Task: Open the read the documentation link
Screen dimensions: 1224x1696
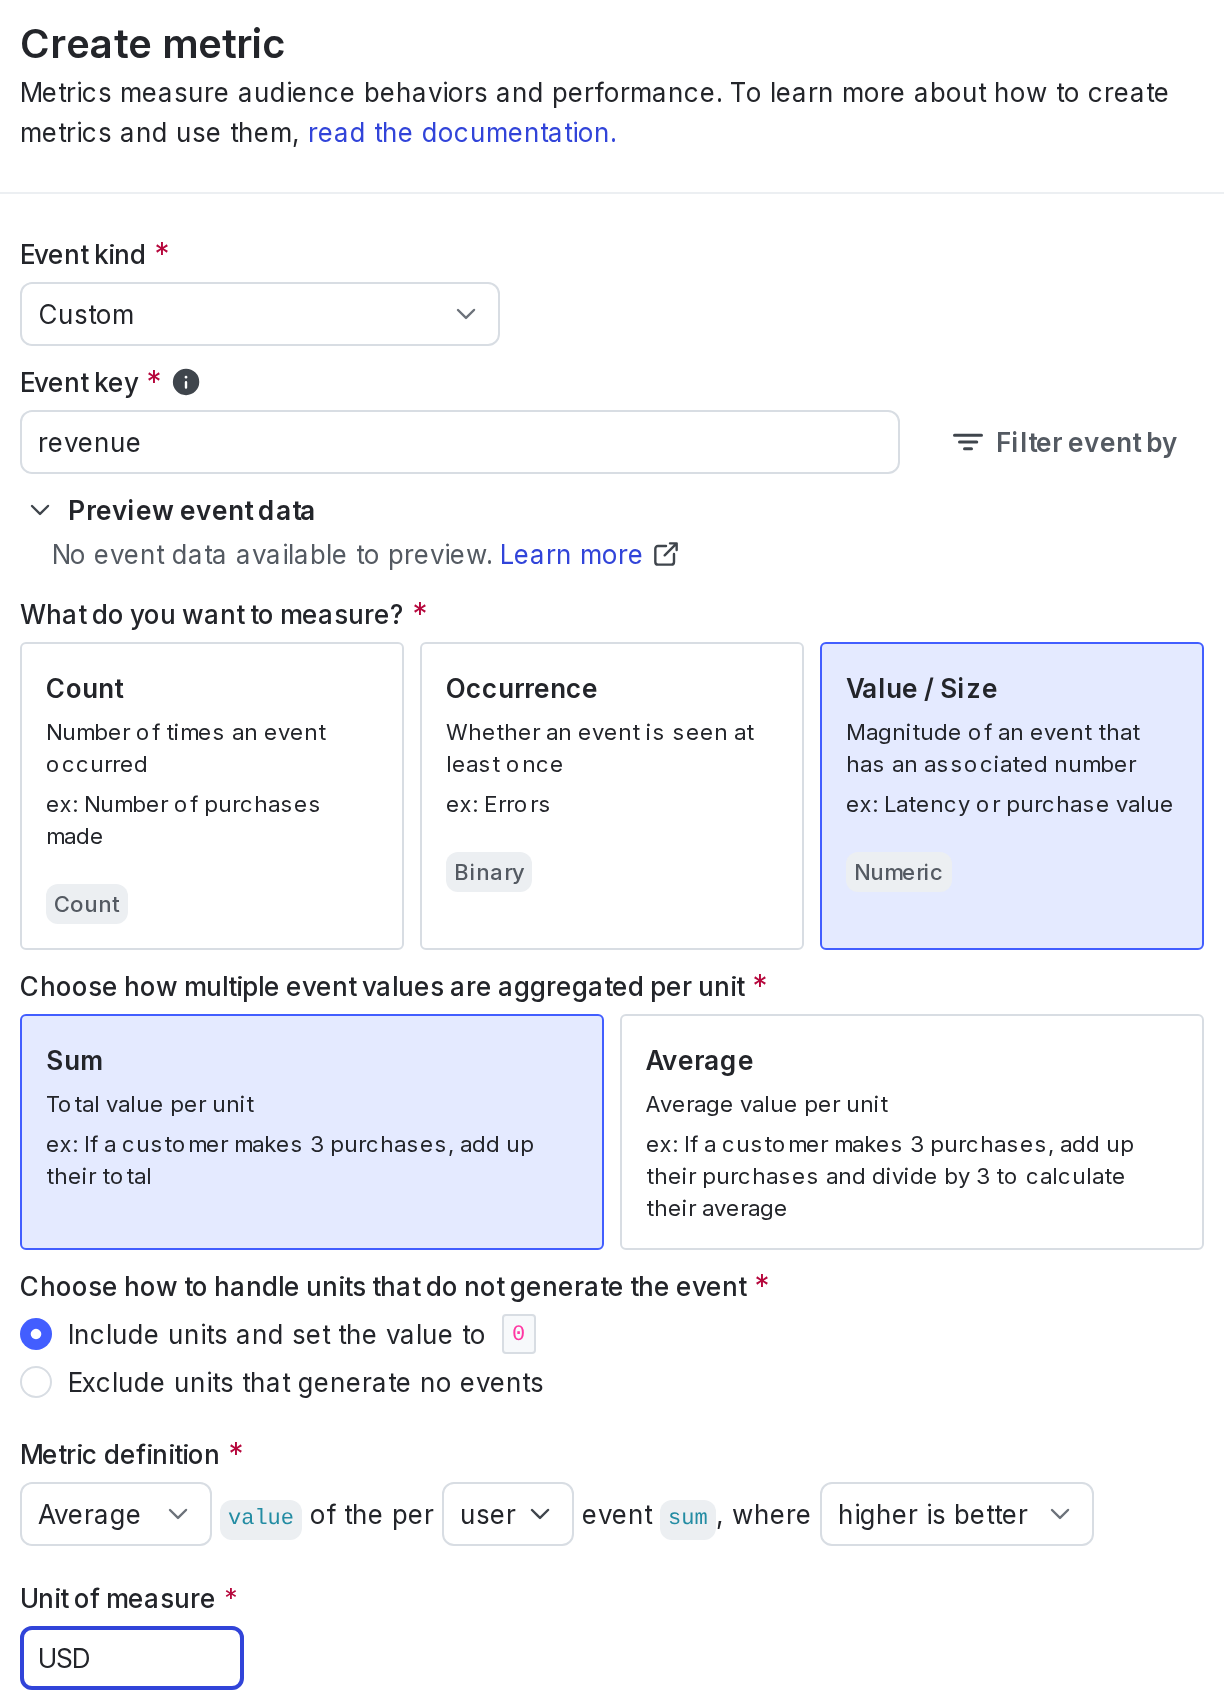Action: (462, 133)
